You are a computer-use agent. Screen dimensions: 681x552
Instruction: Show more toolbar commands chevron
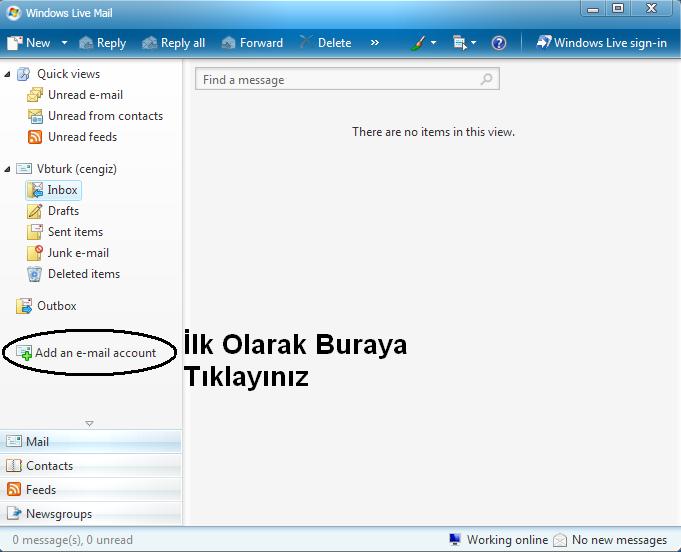[x=374, y=43]
